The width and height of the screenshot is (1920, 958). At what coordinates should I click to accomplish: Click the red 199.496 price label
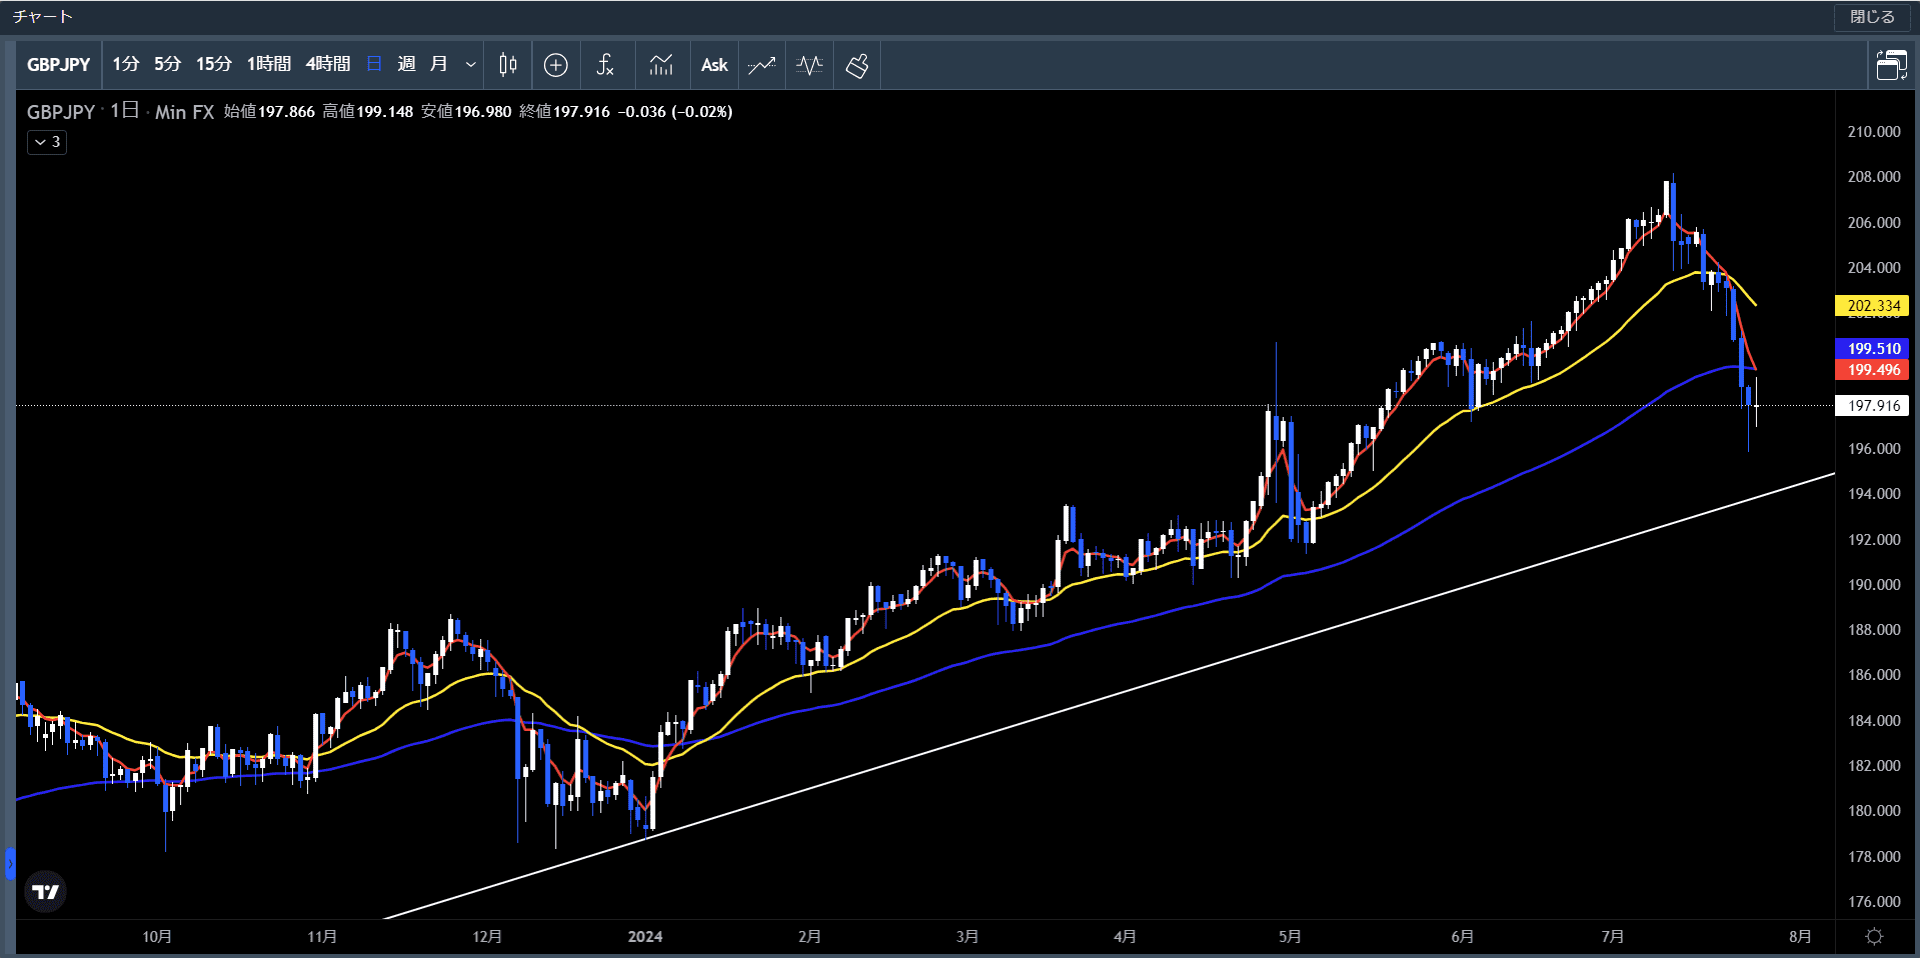pyautogui.click(x=1873, y=370)
